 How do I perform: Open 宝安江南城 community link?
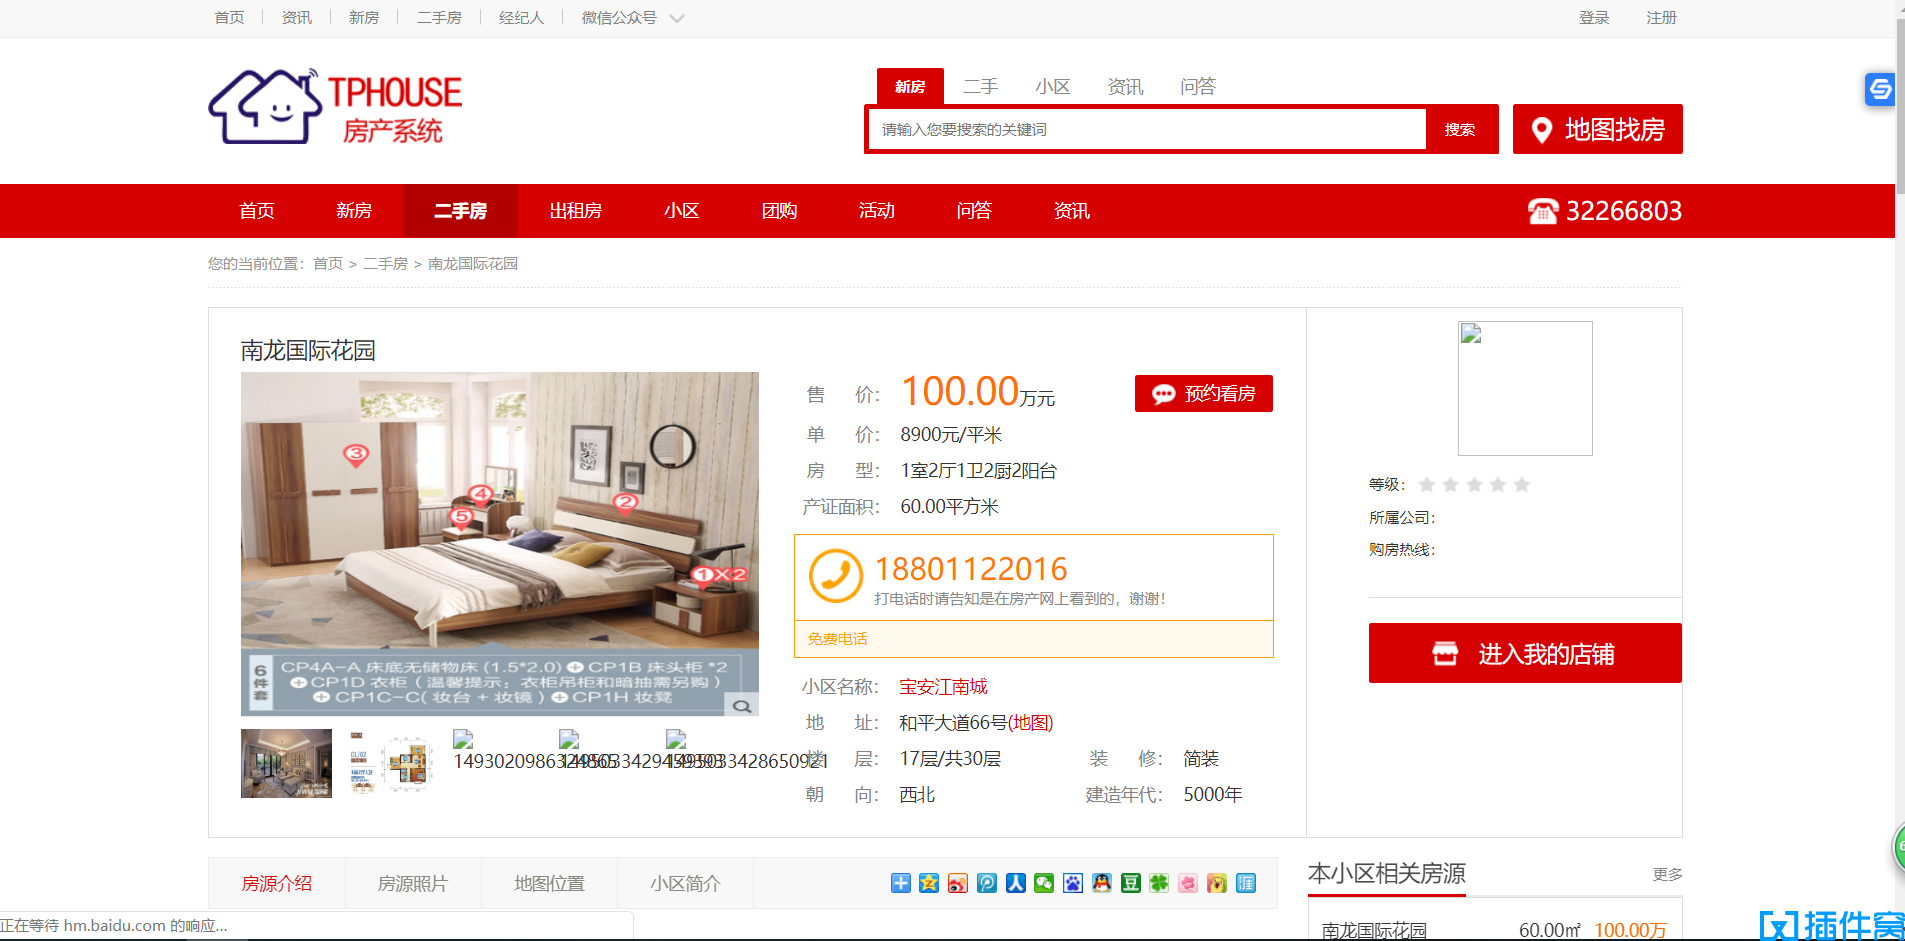click(943, 687)
